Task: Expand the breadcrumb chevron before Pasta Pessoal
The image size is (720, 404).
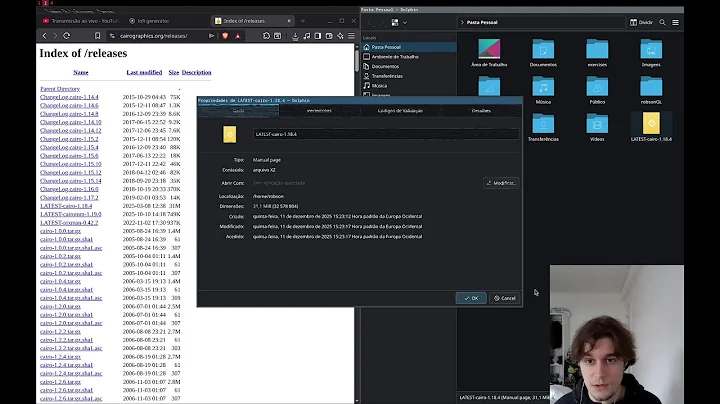Action: 462,22
